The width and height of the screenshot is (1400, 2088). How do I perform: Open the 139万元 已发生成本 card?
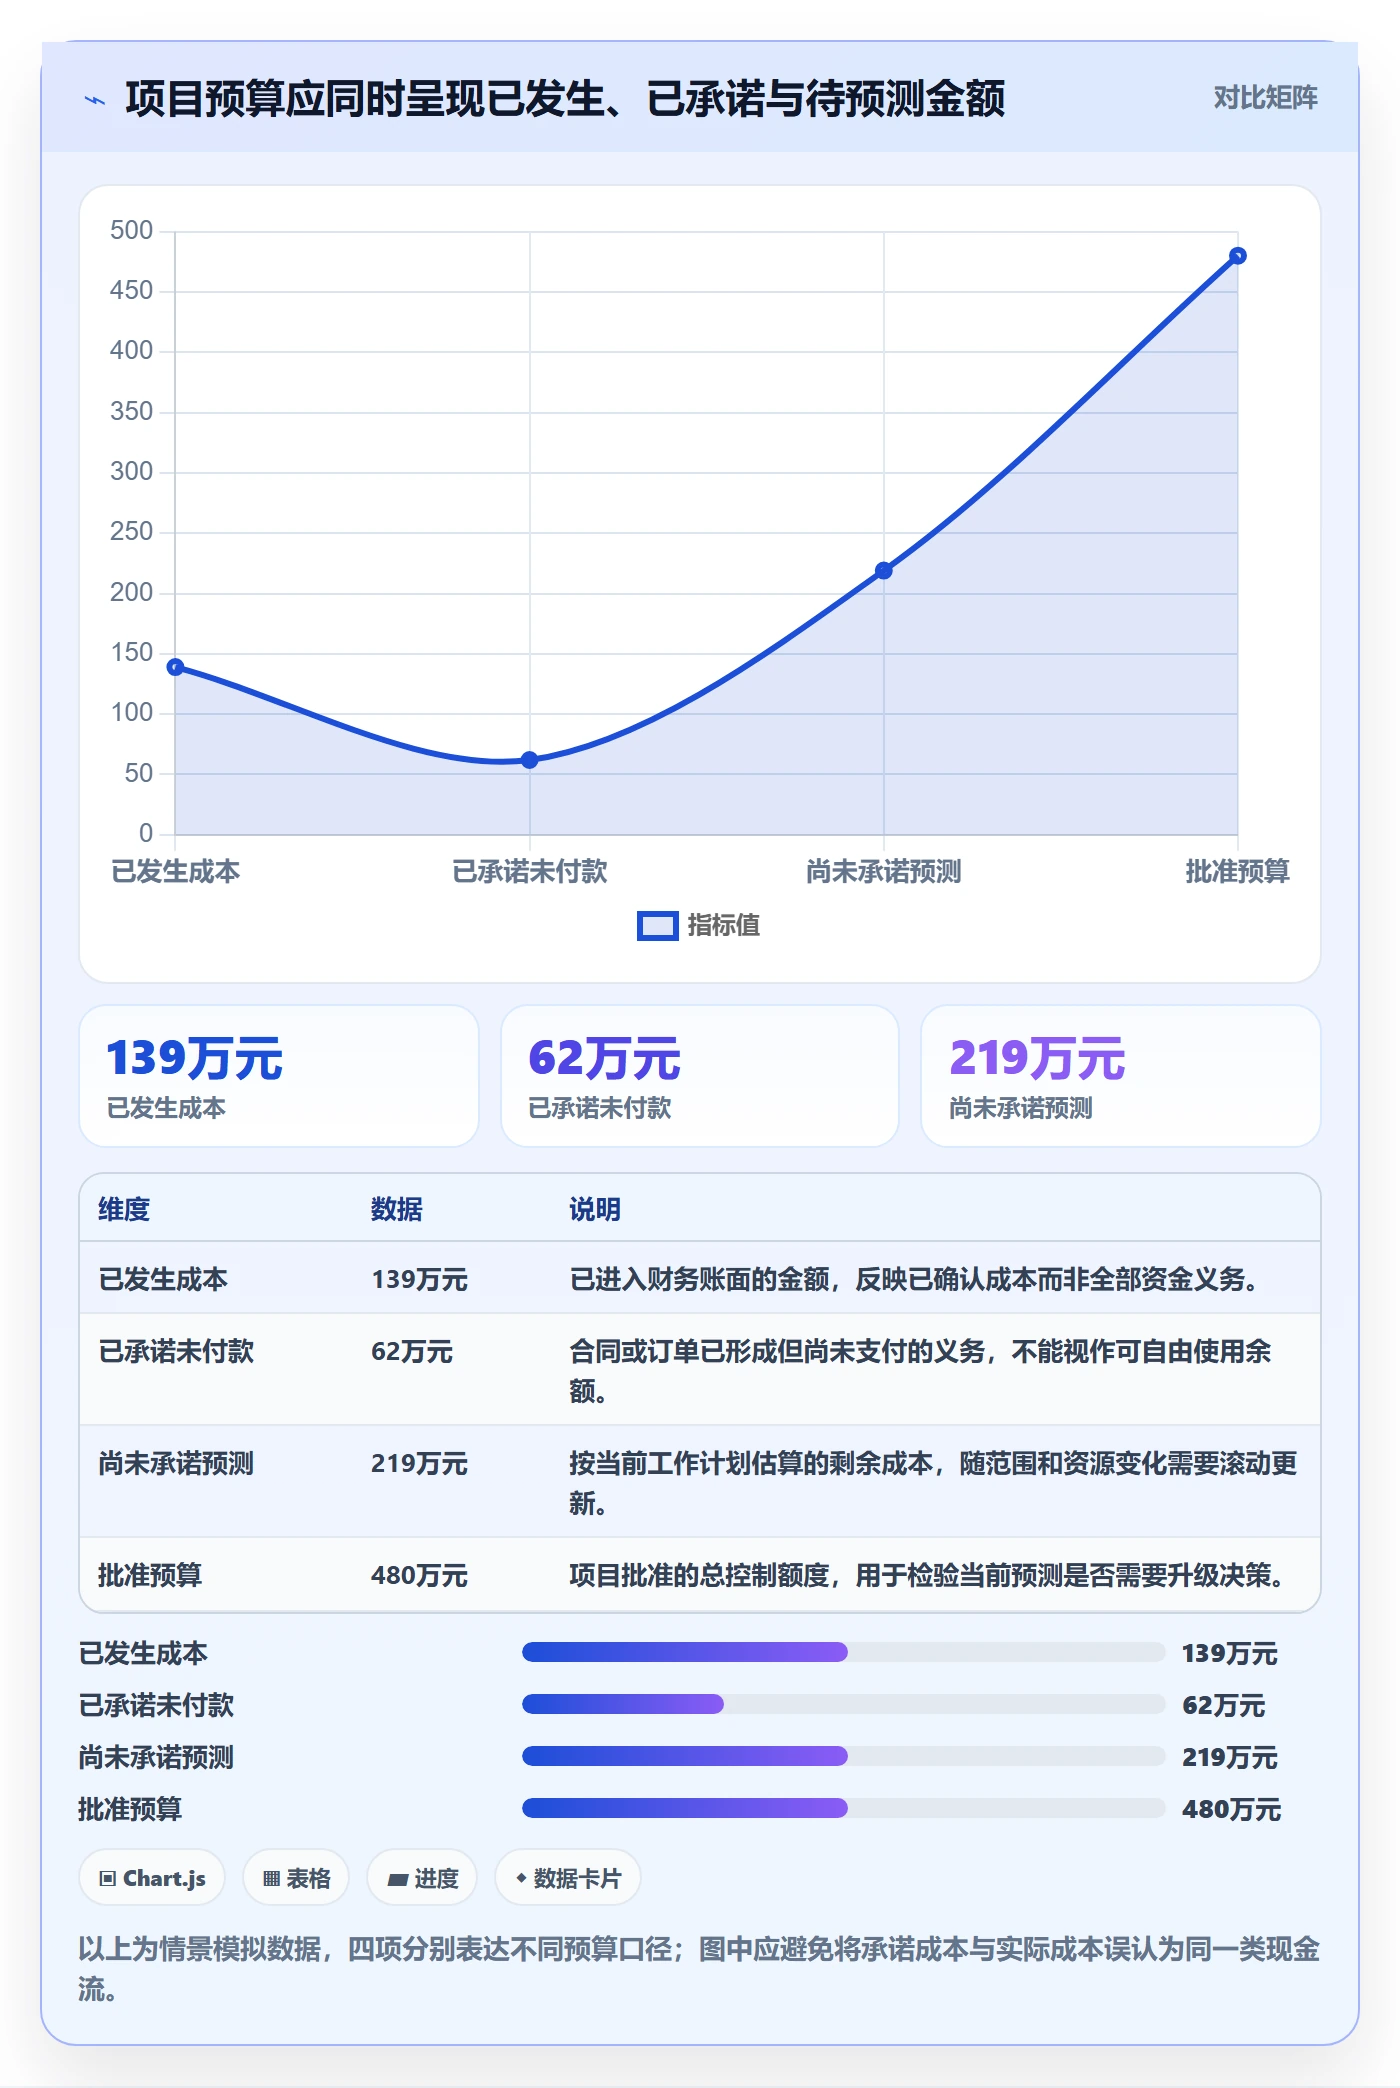(279, 1076)
